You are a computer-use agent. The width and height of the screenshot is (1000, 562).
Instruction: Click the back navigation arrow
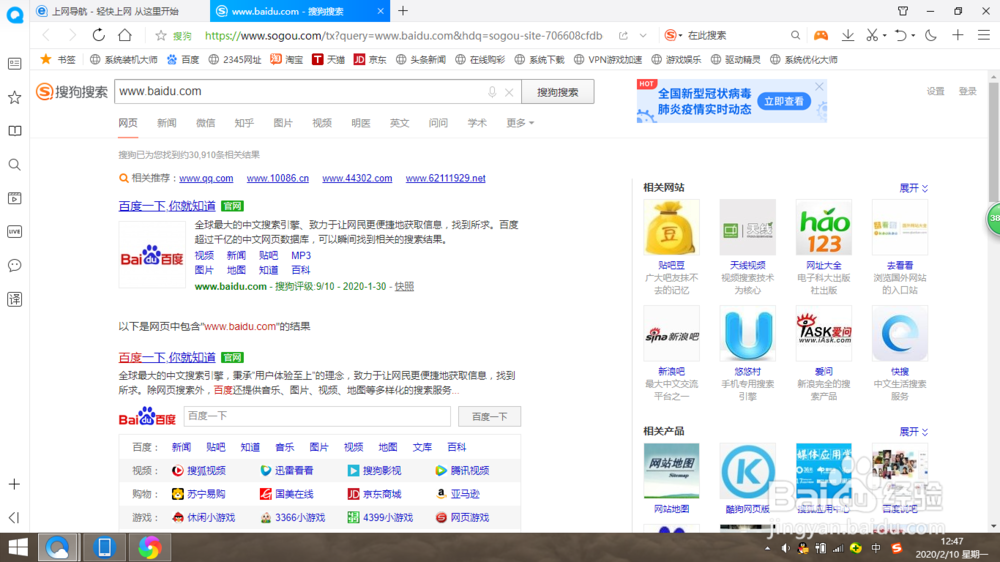coord(46,35)
